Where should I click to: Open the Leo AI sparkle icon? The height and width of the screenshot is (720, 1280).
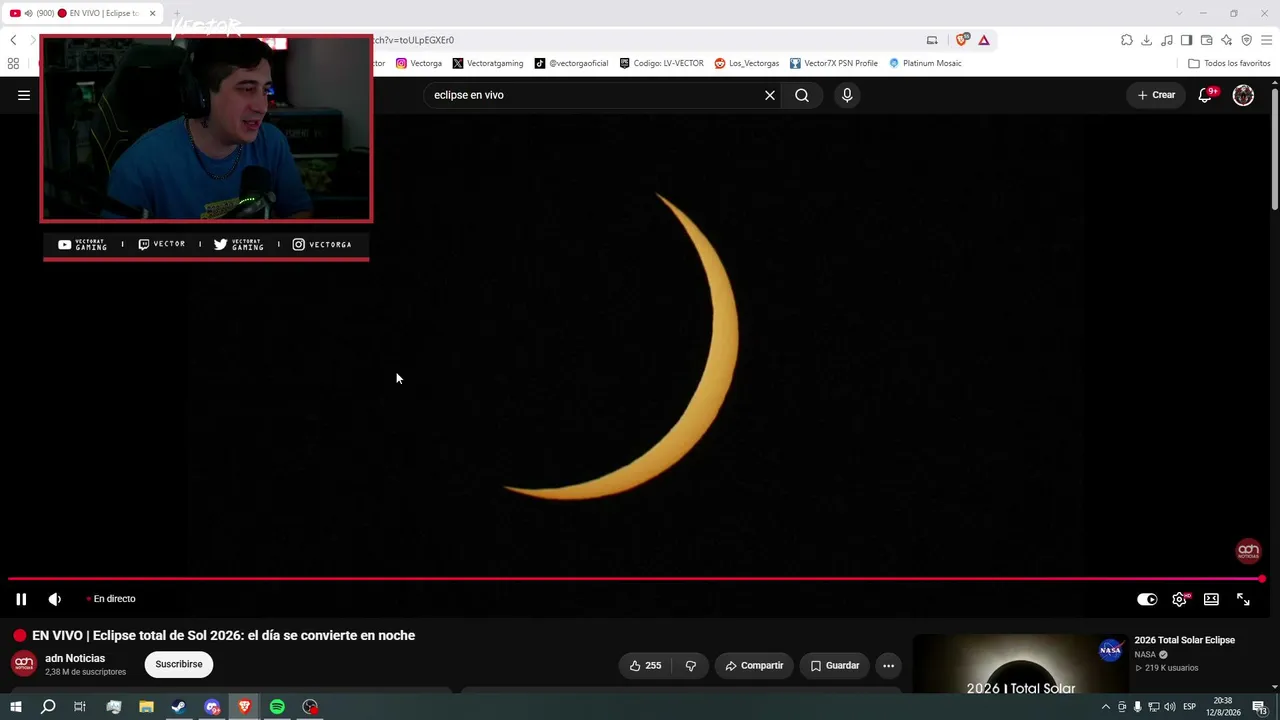coord(1227,40)
